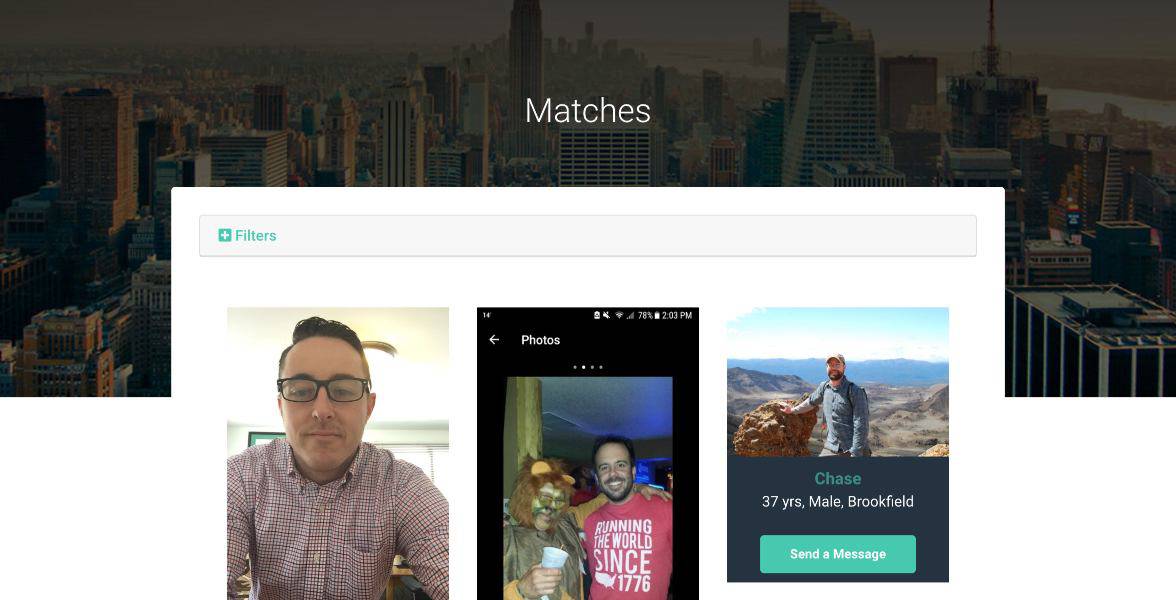Image resolution: width=1176 pixels, height=600 pixels.
Task: Click the 2:03 PM clock text
Action: (677, 315)
